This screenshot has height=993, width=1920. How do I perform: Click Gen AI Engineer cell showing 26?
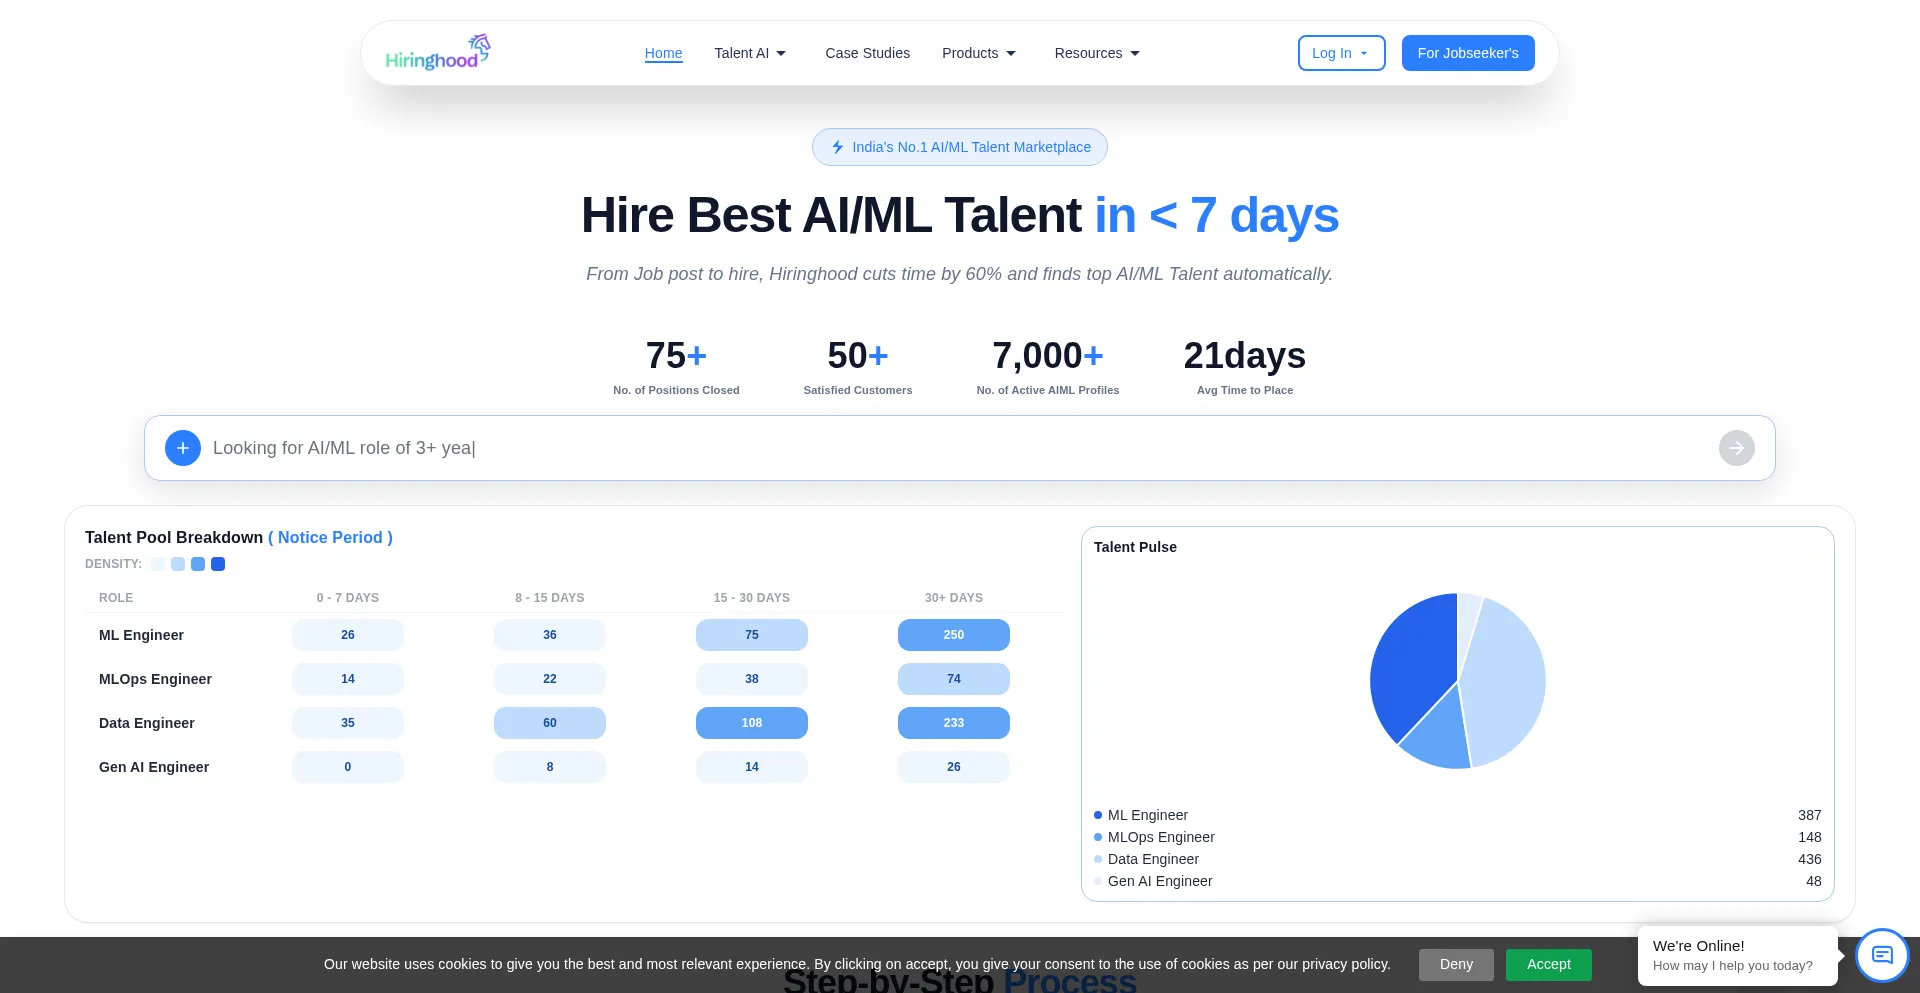click(x=954, y=767)
